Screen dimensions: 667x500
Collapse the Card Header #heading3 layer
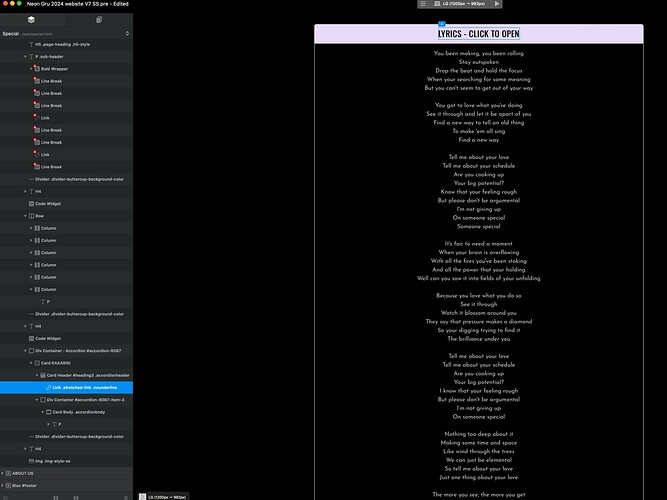(x=37, y=375)
